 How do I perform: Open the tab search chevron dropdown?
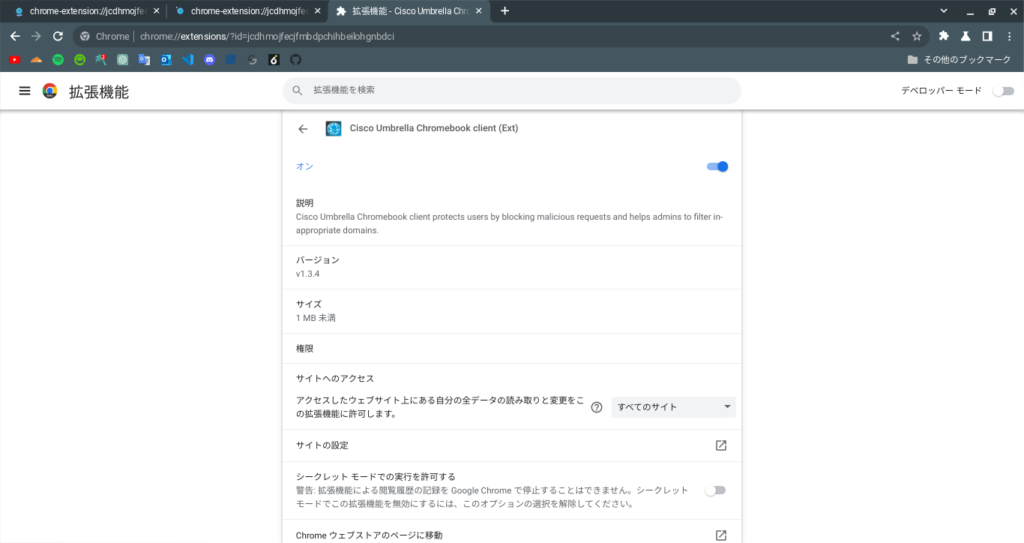point(945,11)
